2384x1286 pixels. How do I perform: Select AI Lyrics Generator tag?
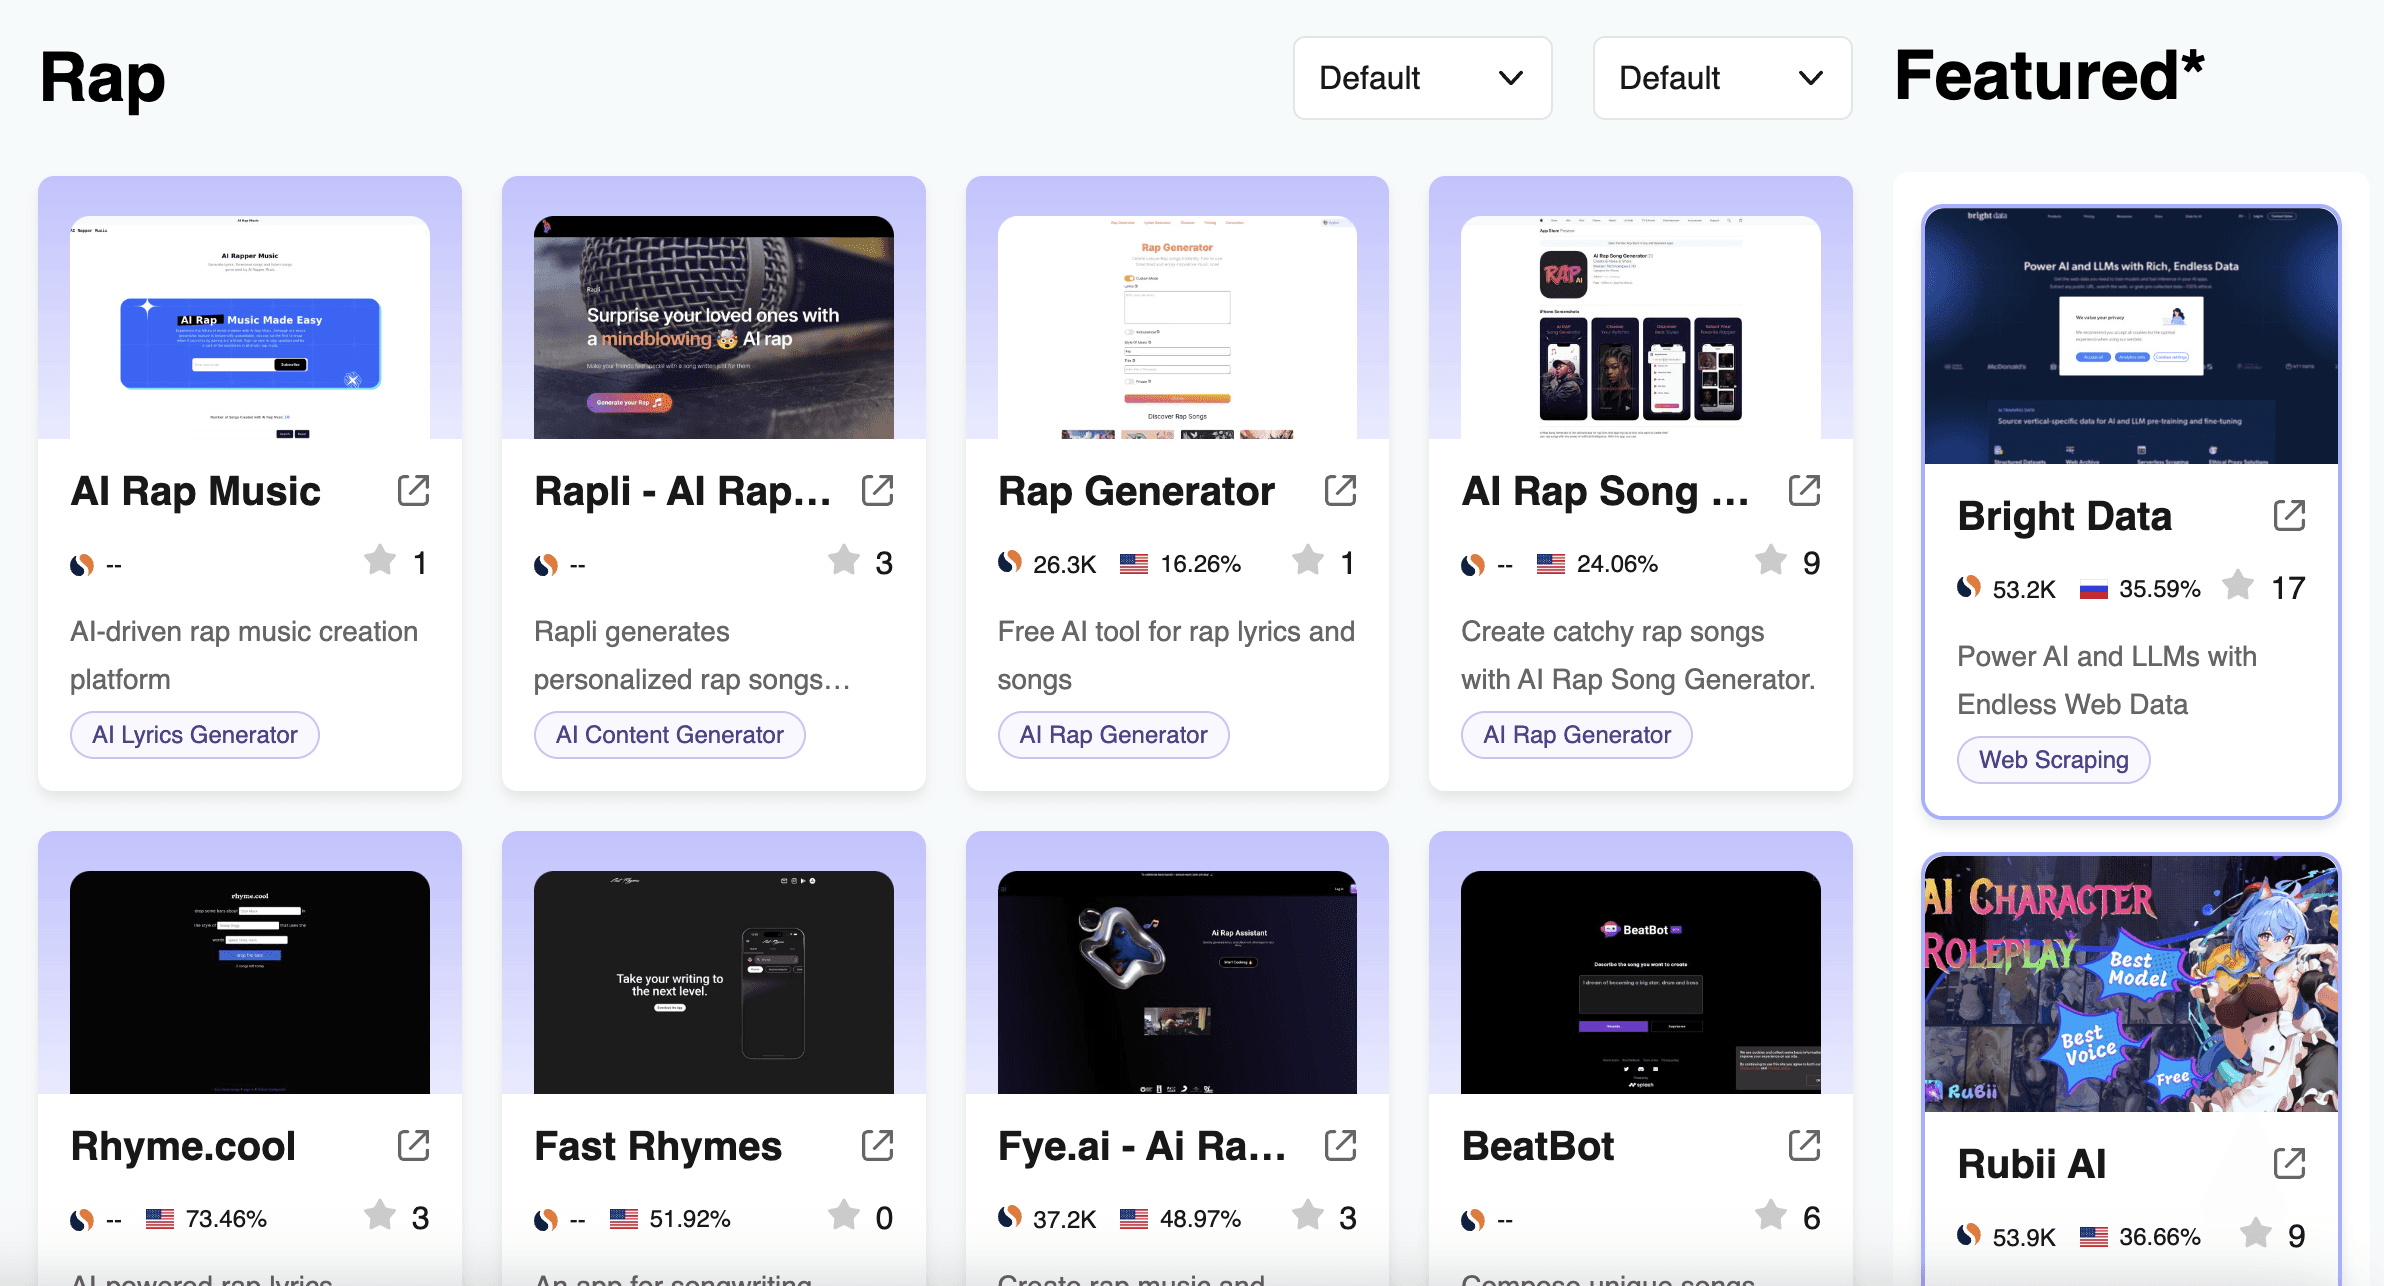[195, 735]
